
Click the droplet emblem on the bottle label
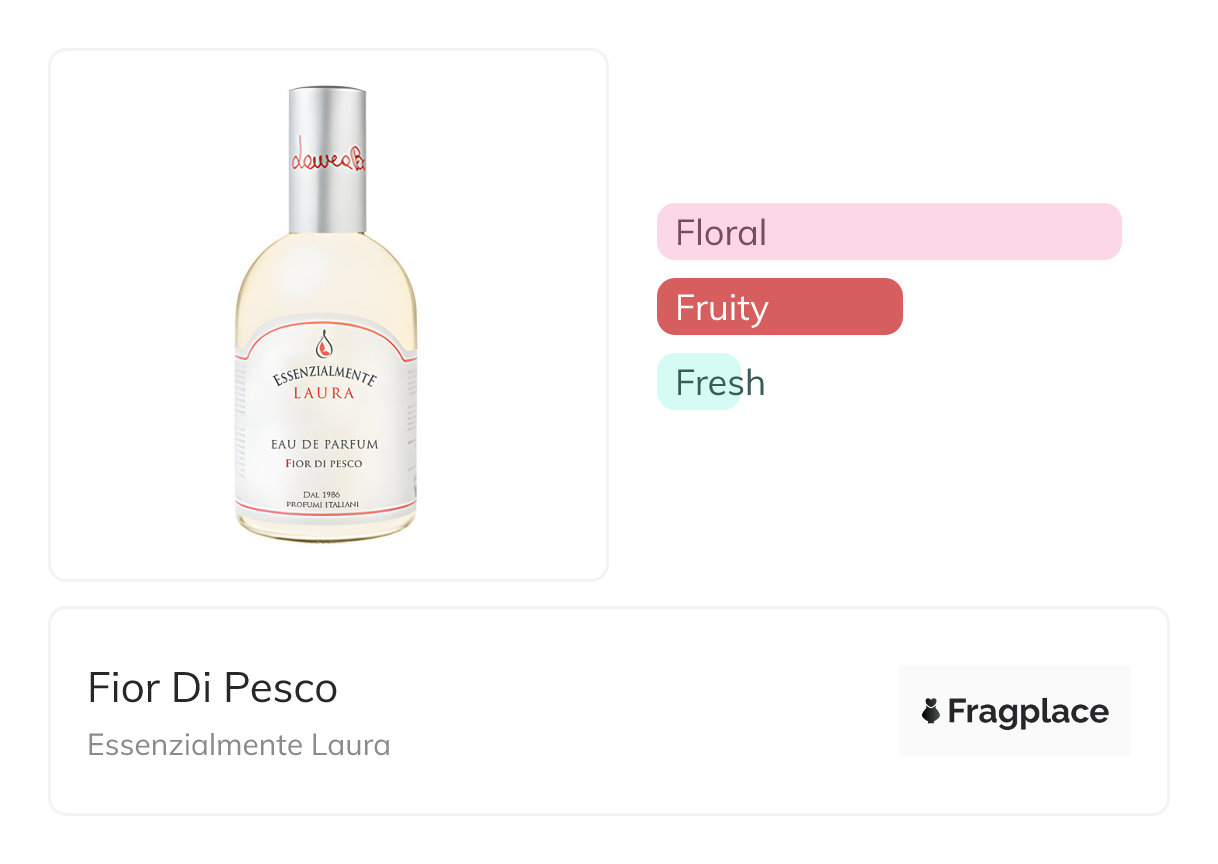324,344
